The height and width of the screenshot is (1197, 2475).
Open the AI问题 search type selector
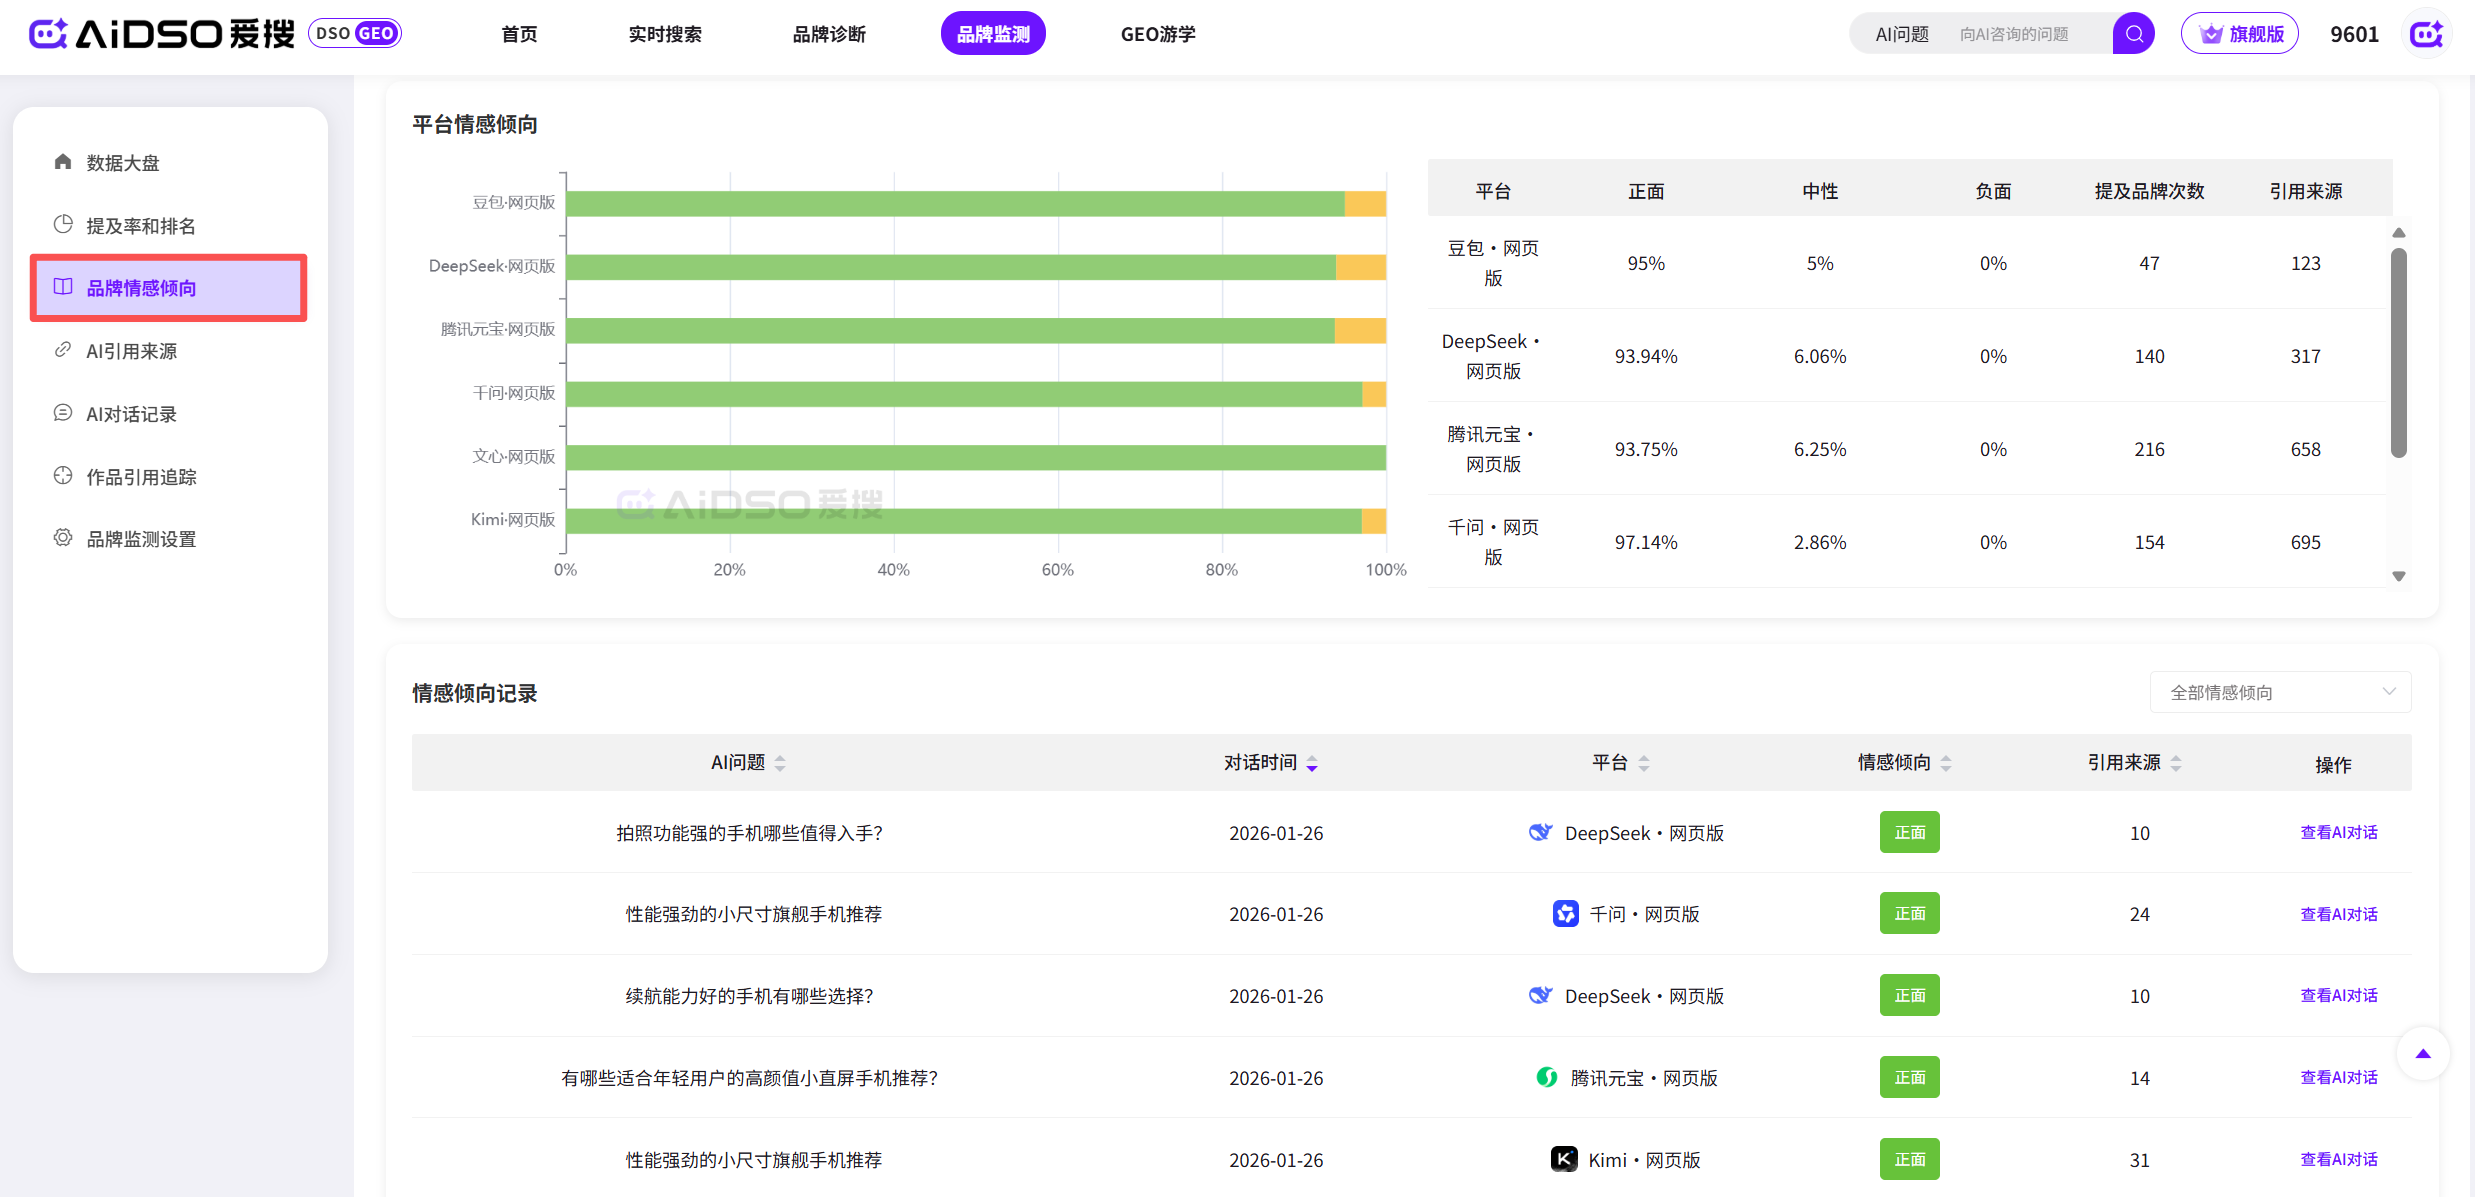coord(1901,34)
